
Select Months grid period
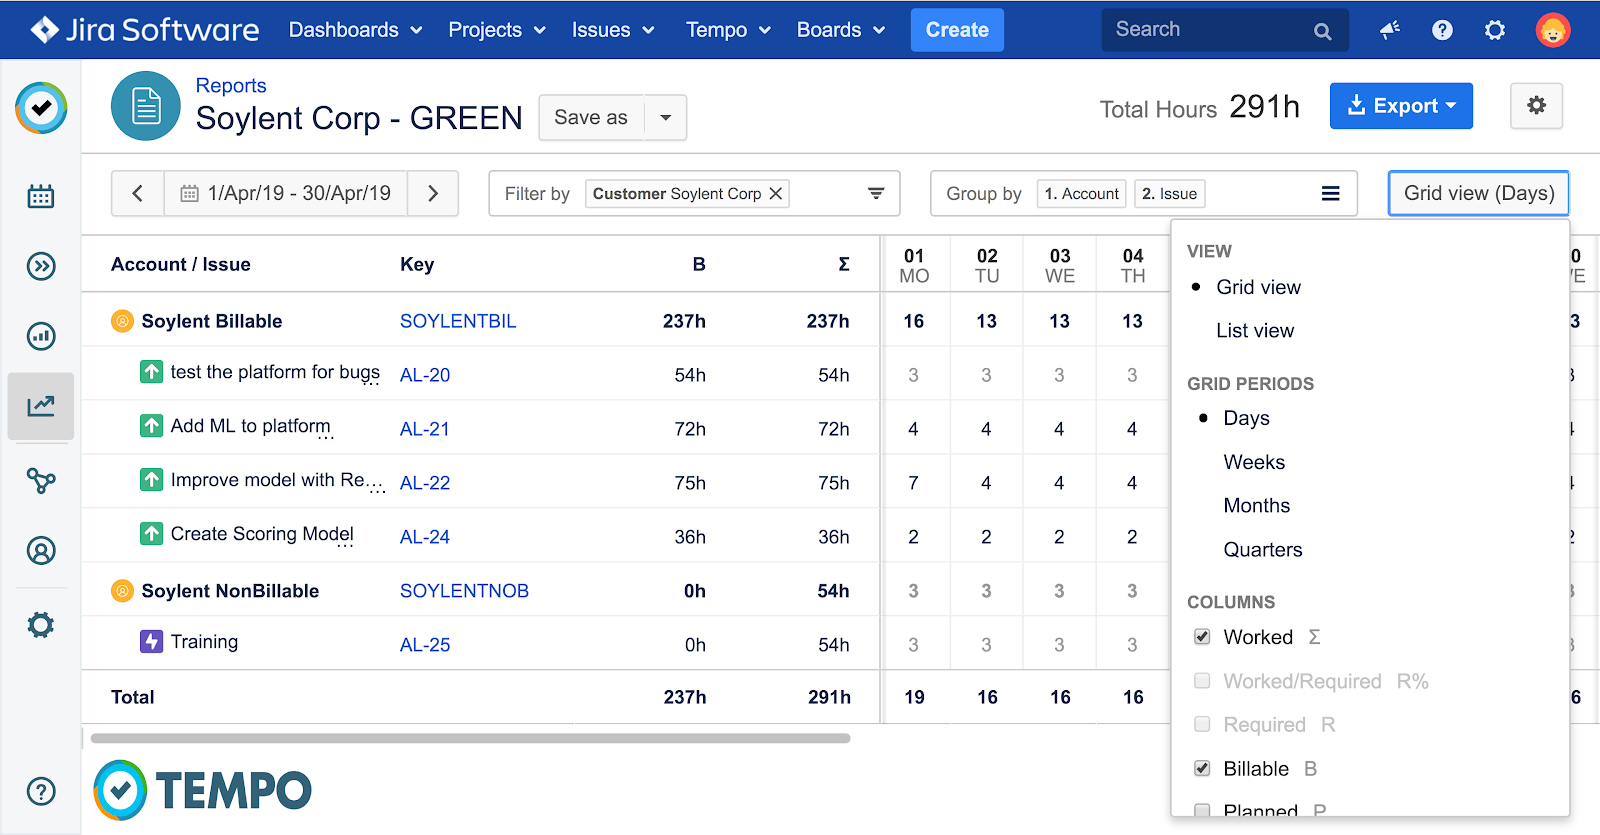pyautogui.click(x=1257, y=505)
